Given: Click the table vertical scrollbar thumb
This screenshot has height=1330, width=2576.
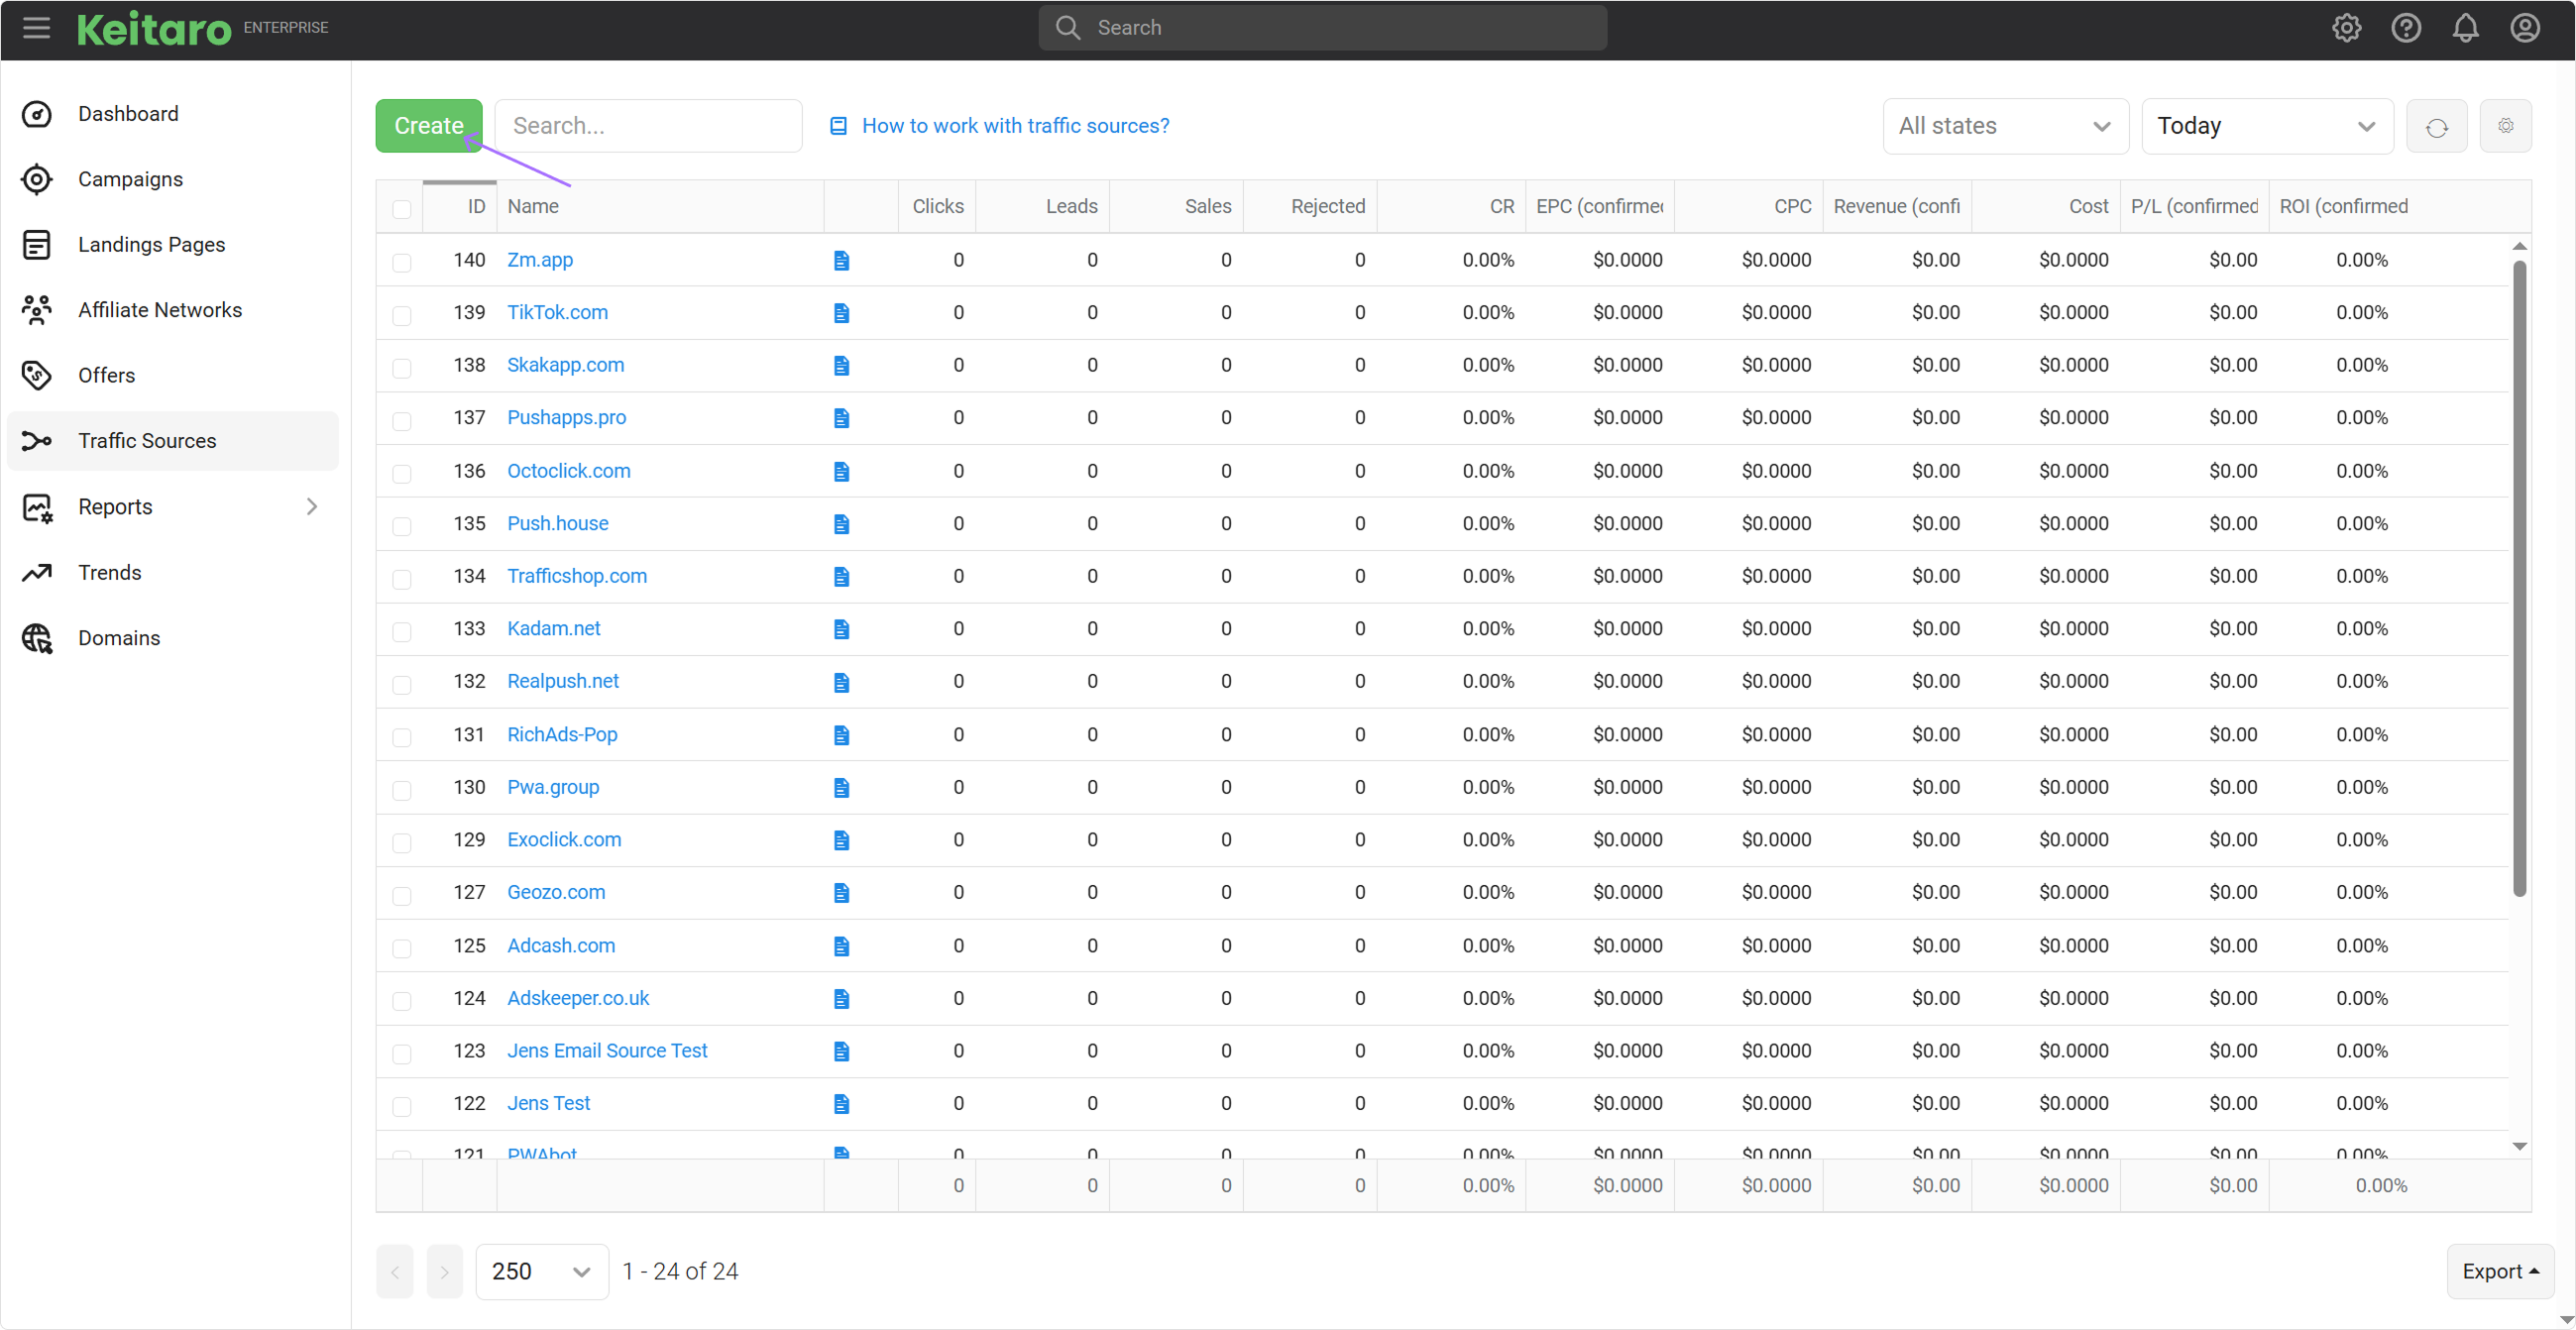Looking at the screenshot, I should 2519,578.
